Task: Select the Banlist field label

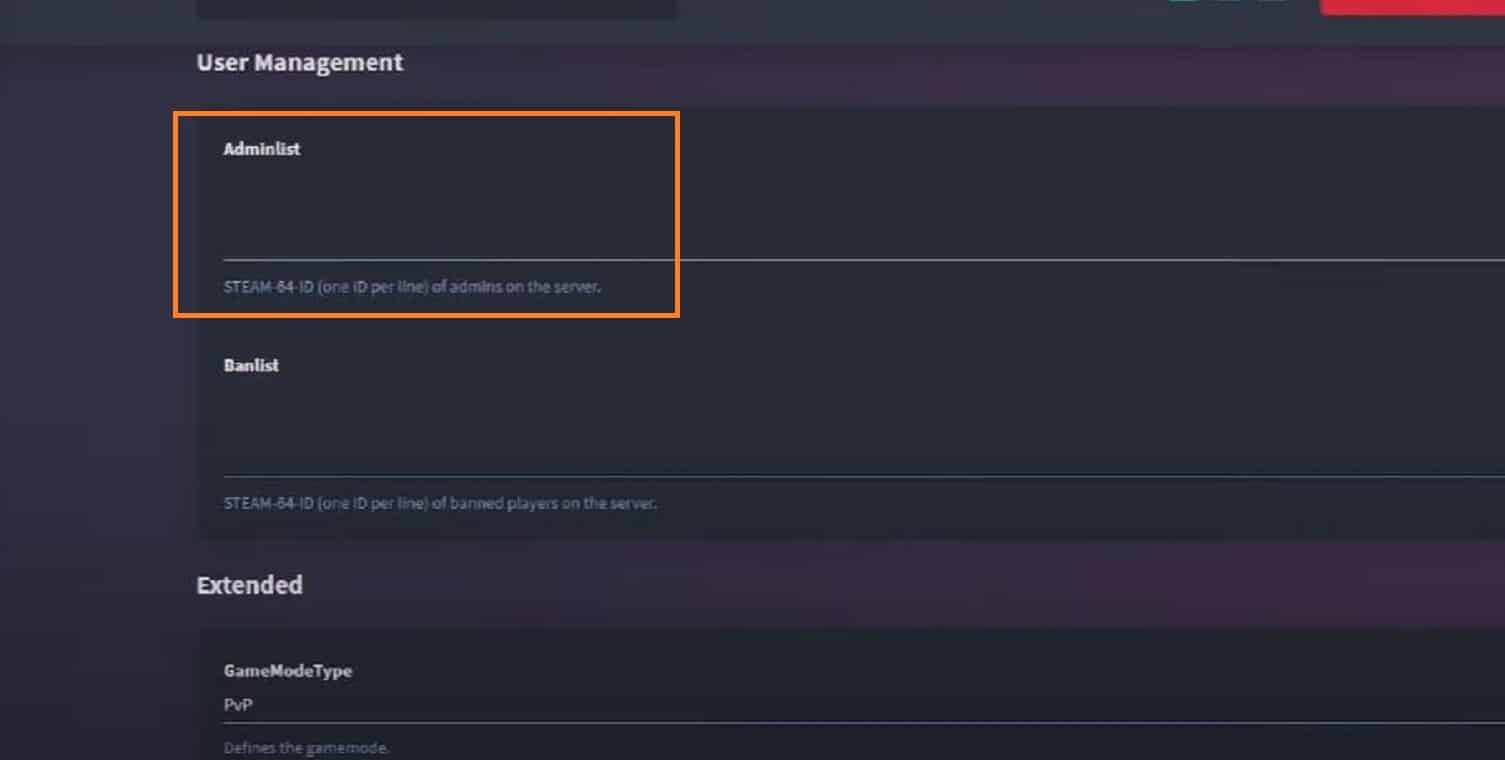Action: (x=251, y=365)
